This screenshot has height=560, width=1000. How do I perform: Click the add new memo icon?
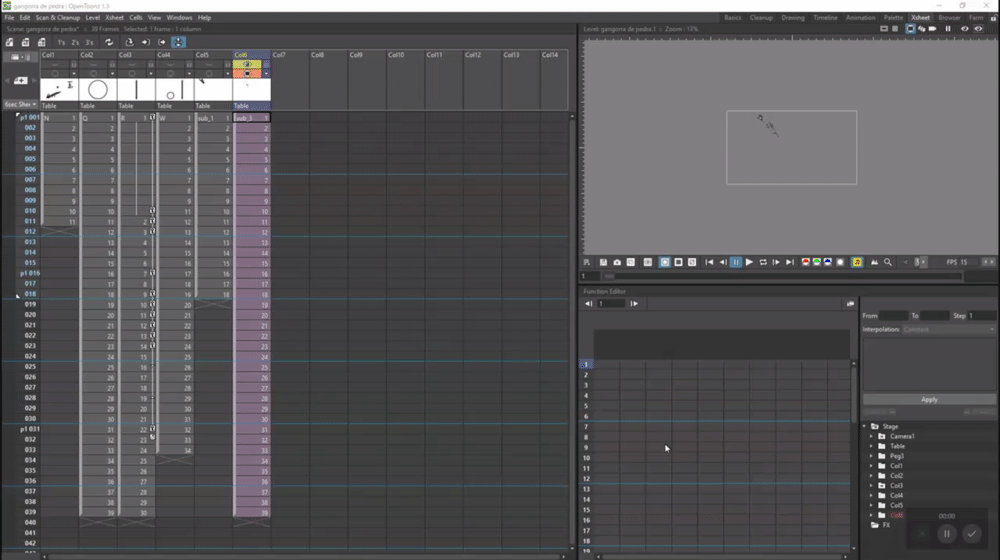click(x=20, y=80)
